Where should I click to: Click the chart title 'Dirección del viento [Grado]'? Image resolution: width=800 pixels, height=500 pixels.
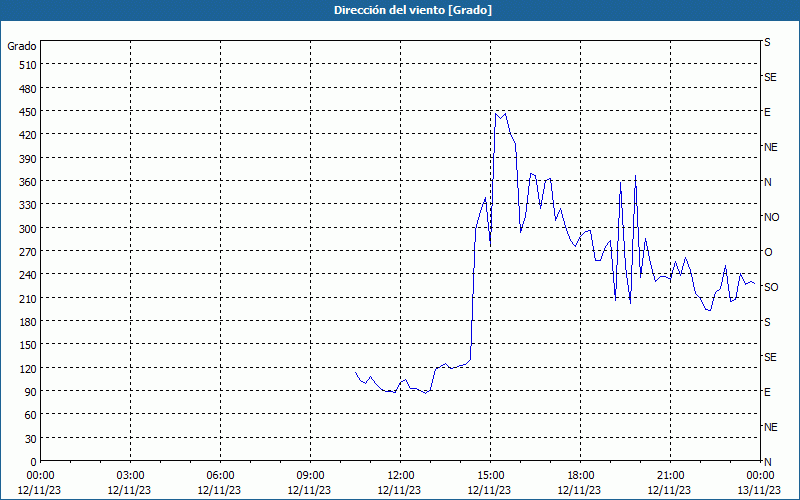point(413,10)
